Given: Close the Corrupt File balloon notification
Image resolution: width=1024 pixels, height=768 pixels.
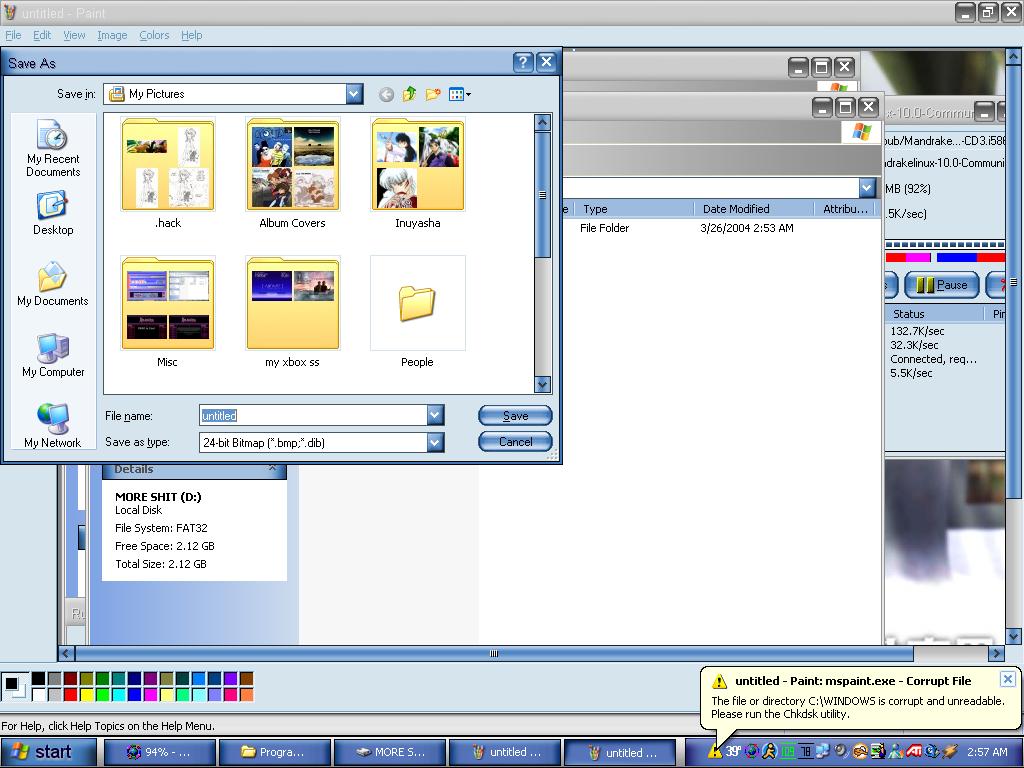Looking at the screenshot, I should (1007, 679).
